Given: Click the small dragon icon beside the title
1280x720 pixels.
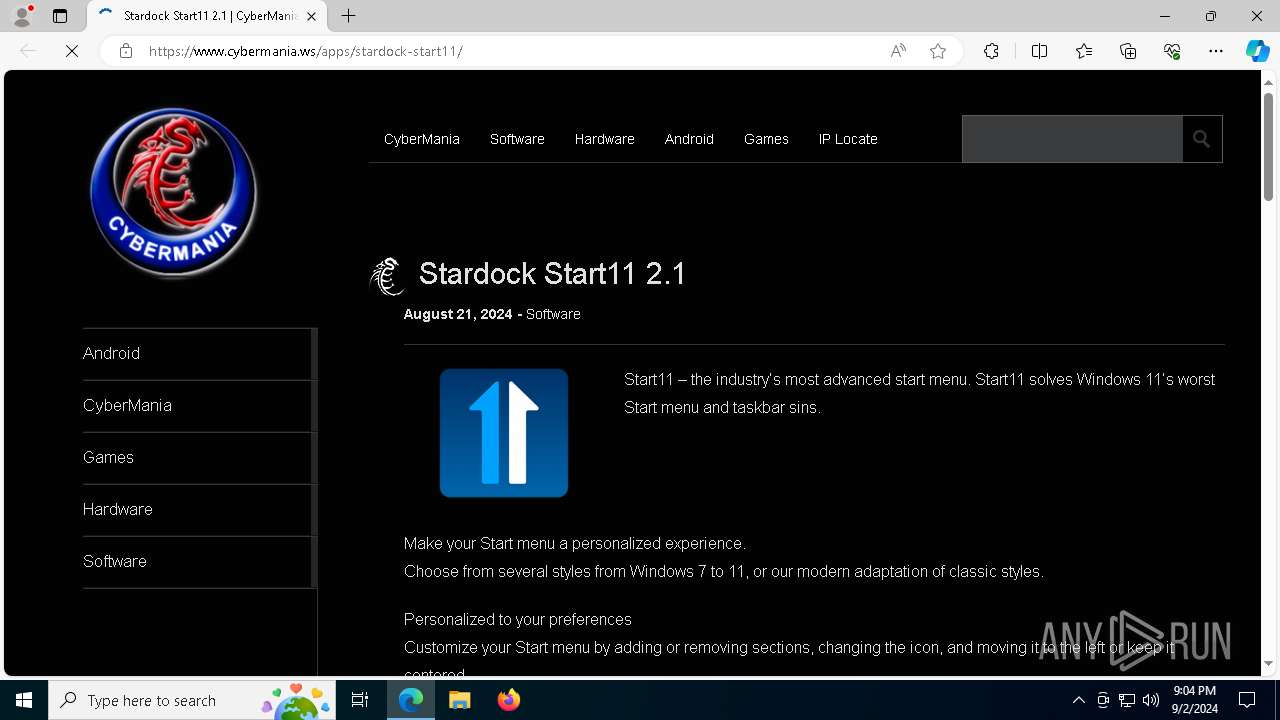Looking at the screenshot, I should coord(387,276).
